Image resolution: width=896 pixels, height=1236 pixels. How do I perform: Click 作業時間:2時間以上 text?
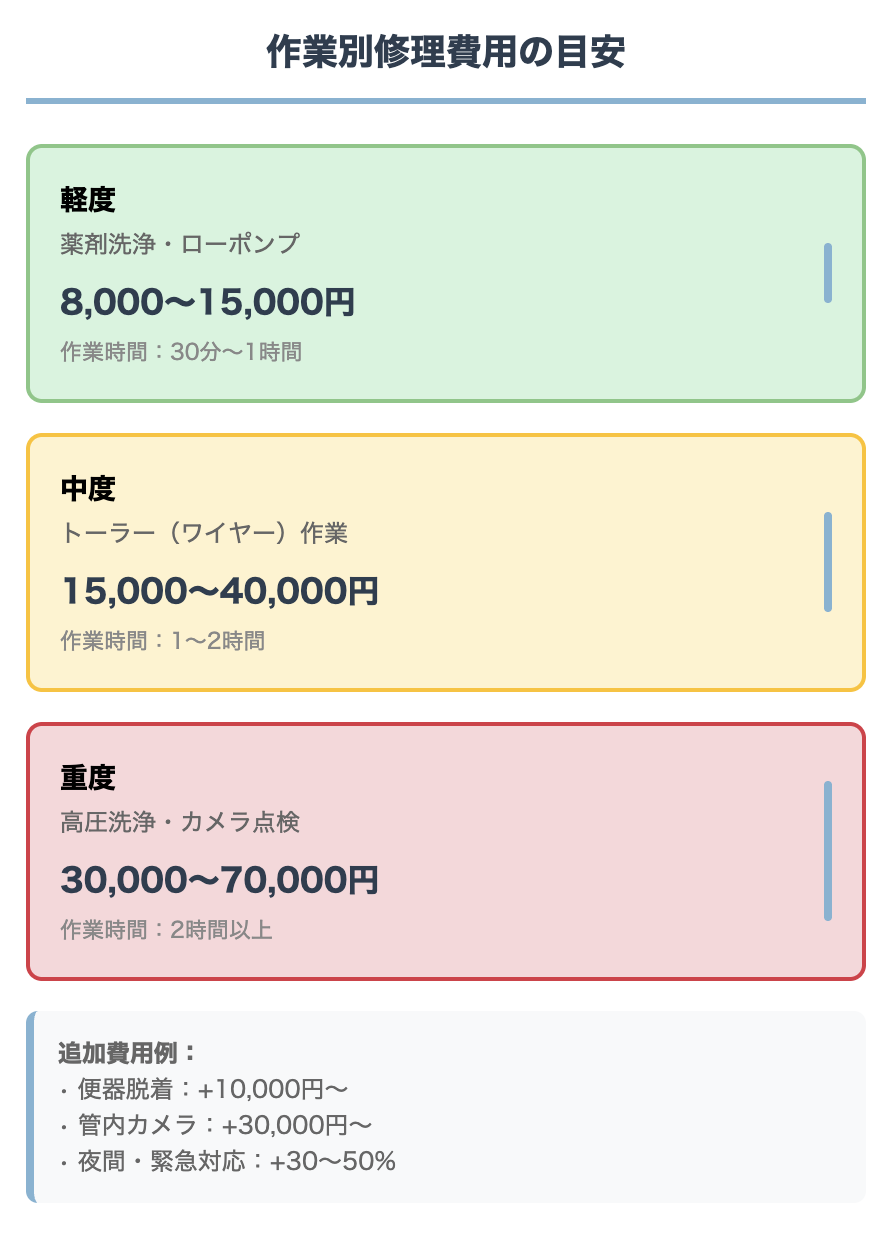(166, 930)
